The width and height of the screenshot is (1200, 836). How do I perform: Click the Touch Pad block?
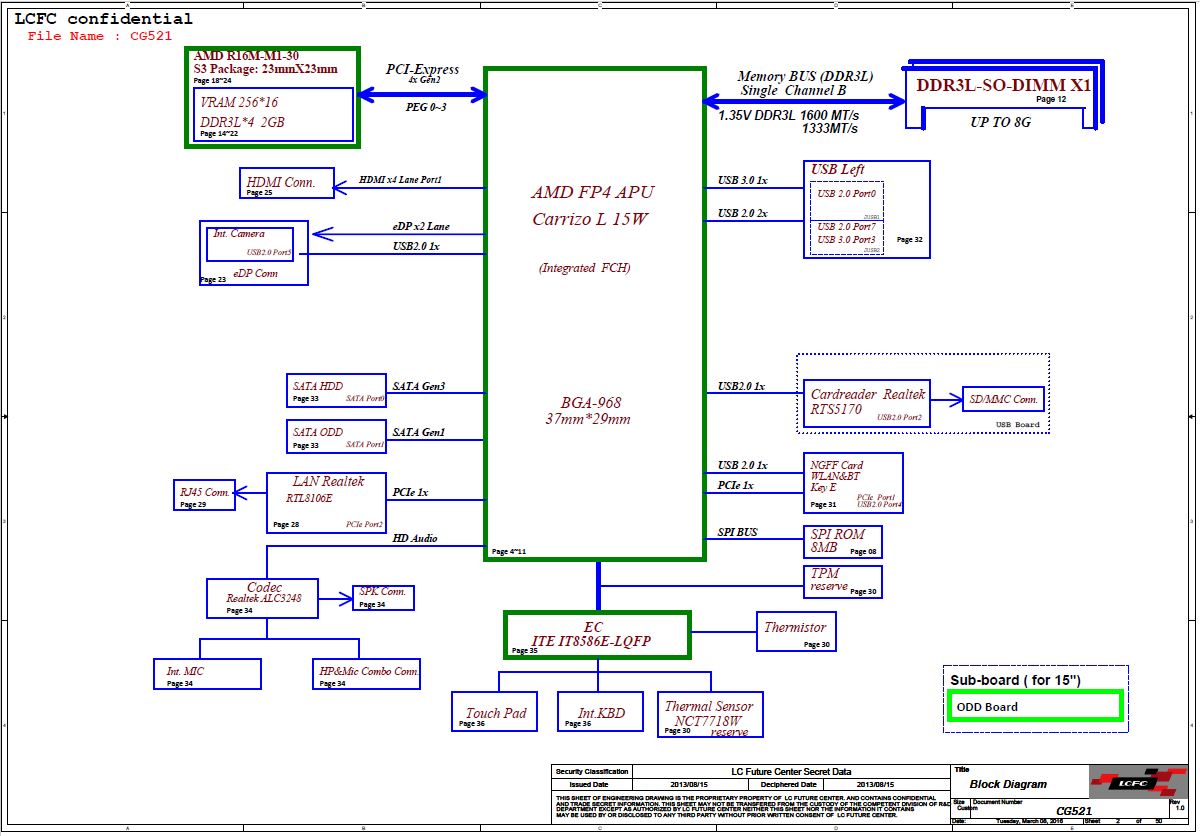point(496,713)
